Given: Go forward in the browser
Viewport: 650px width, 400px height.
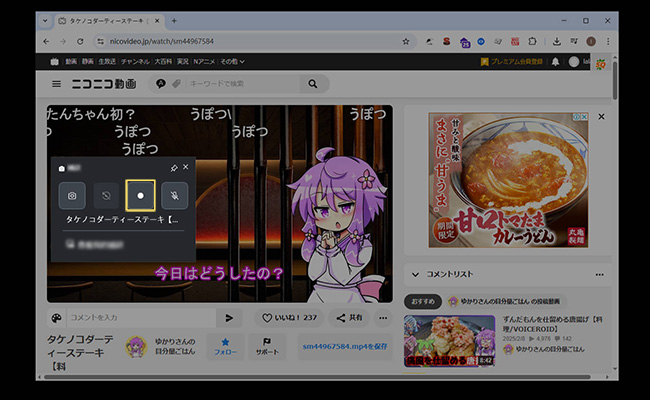Looking at the screenshot, I should 63,41.
